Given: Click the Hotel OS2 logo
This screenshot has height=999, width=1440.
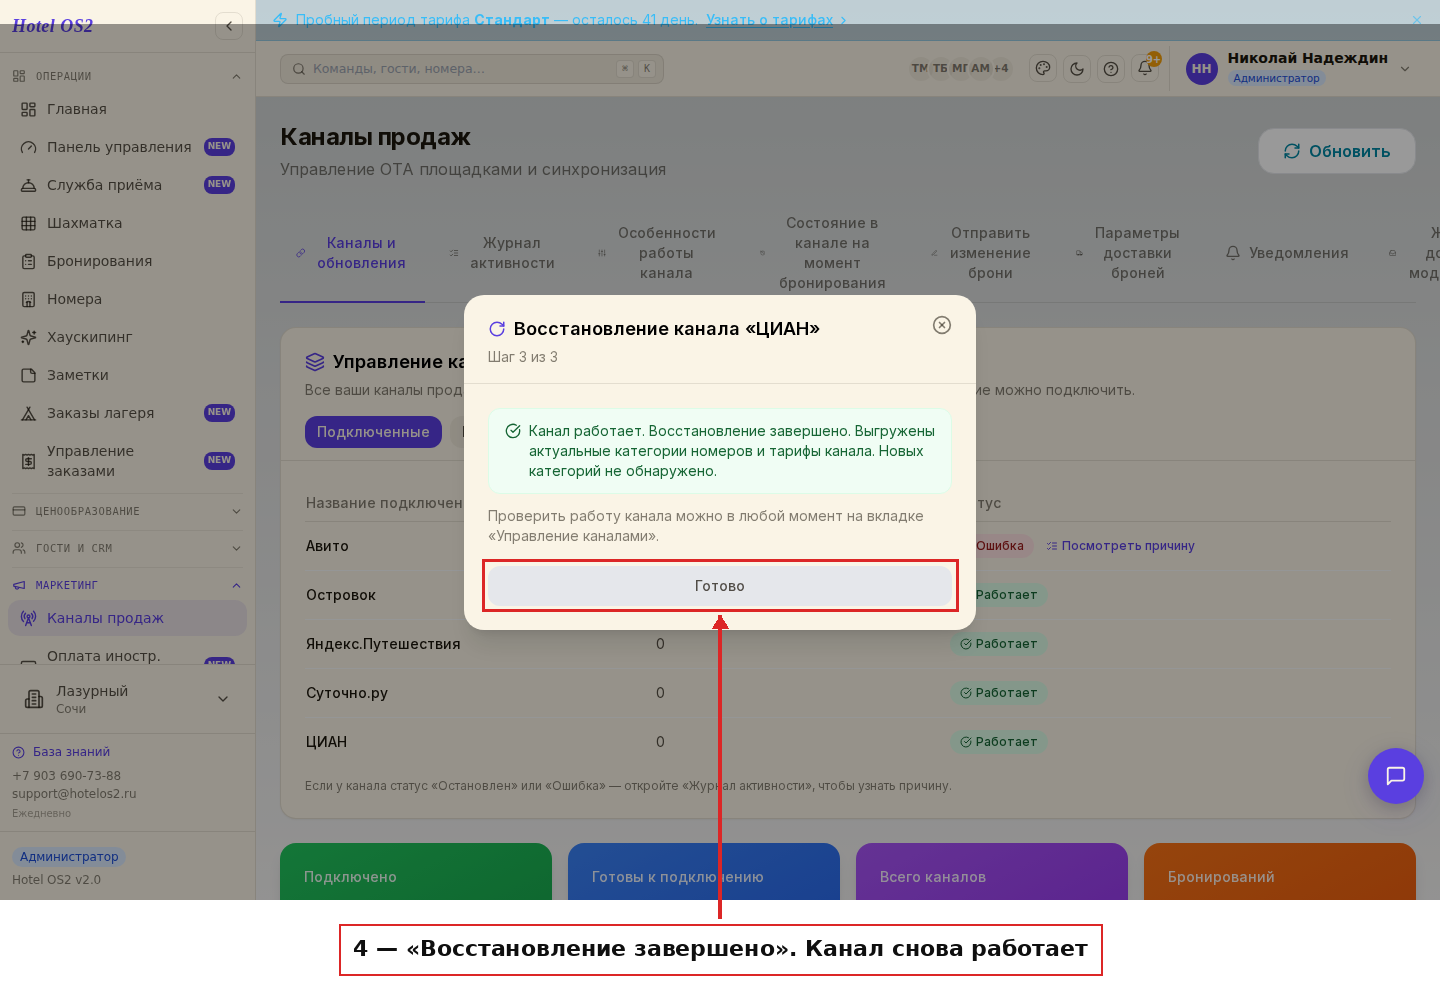Looking at the screenshot, I should [x=52, y=26].
